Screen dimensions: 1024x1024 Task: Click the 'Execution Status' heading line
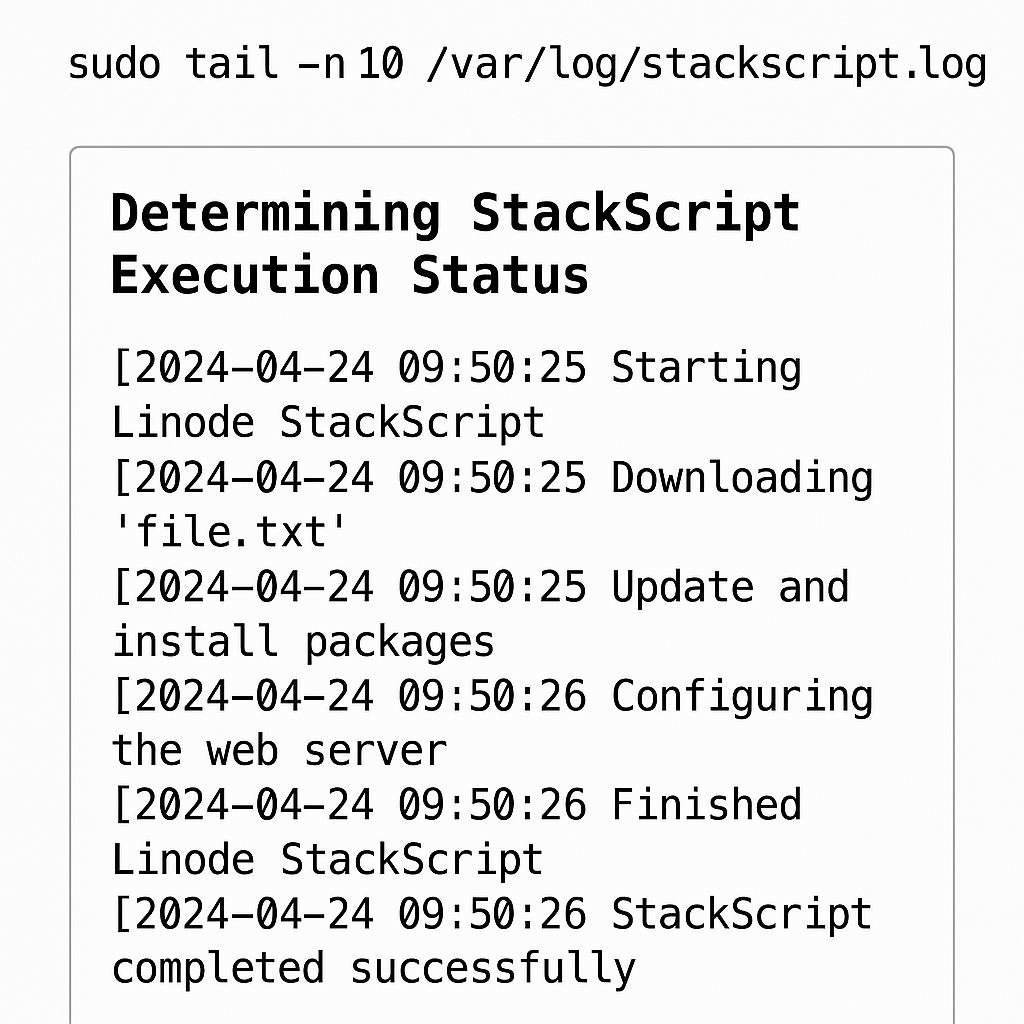pyautogui.click(x=350, y=276)
